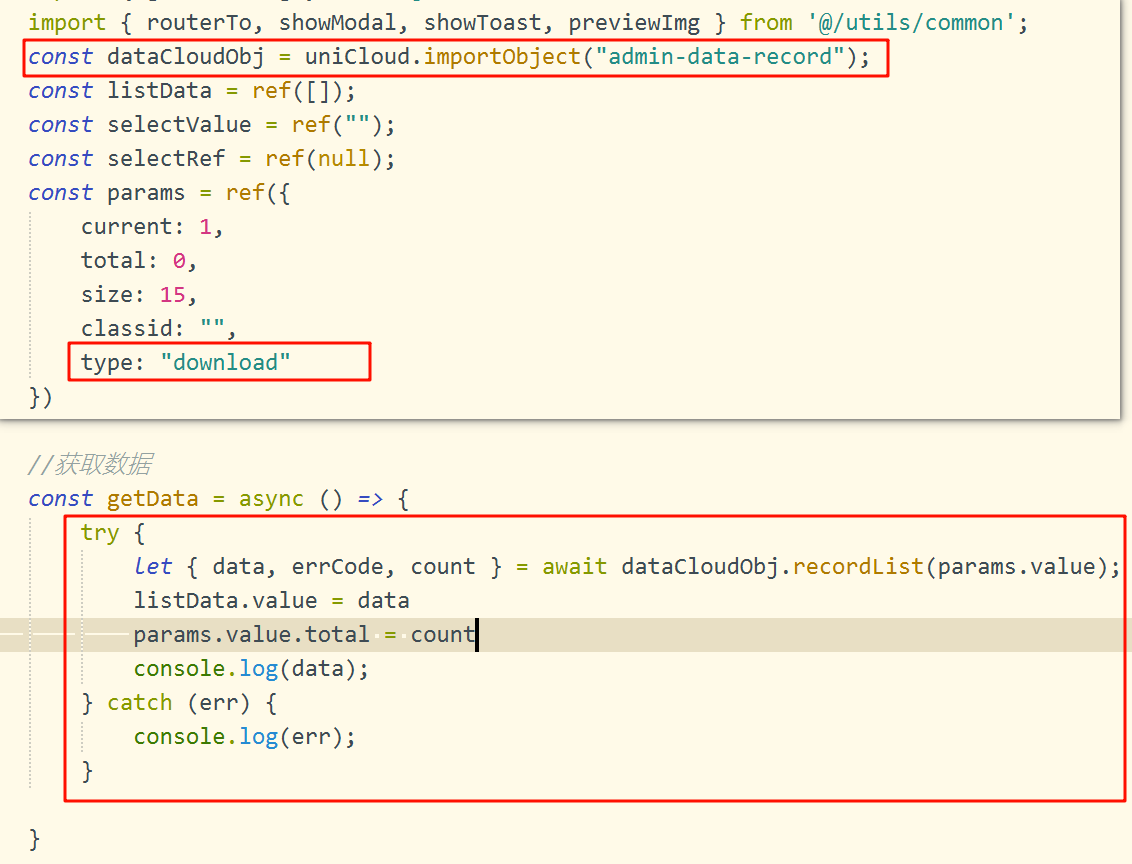The width and height of the screenshot is (1132, 864).
Task: Click the string "admin-data-record"
Action: (720, 57)
